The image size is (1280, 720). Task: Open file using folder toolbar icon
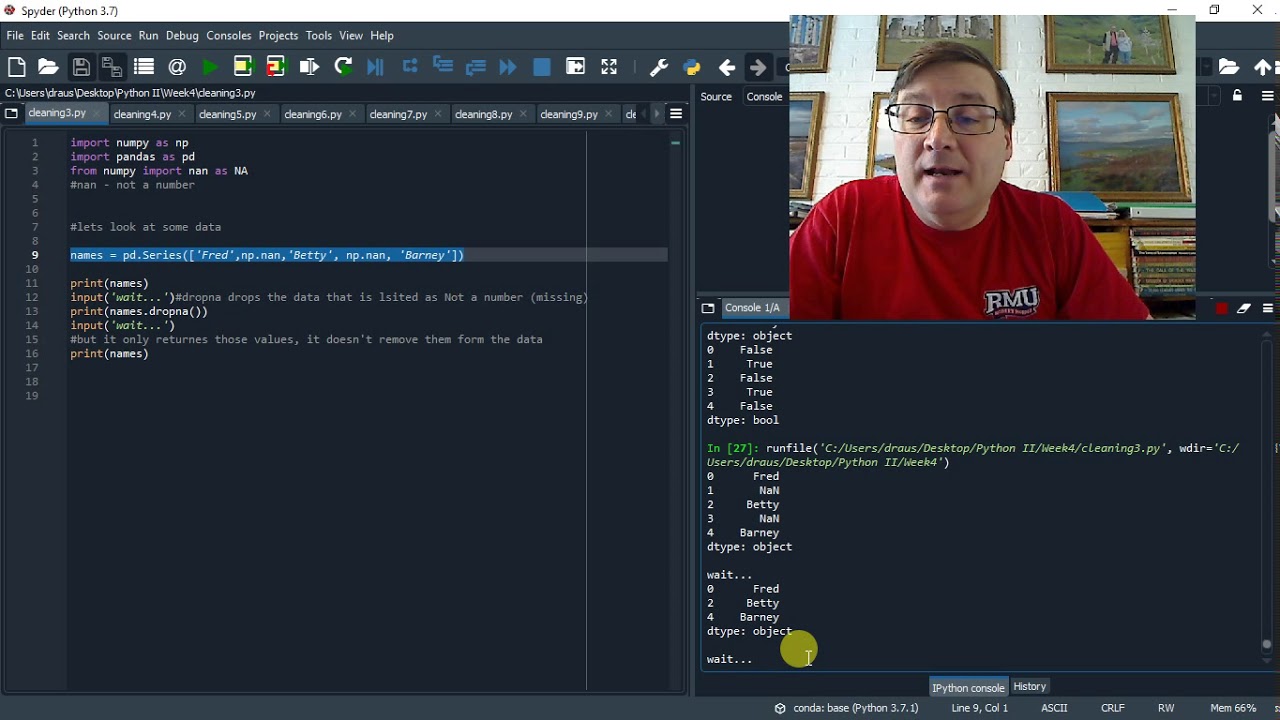tap(48, 67)
